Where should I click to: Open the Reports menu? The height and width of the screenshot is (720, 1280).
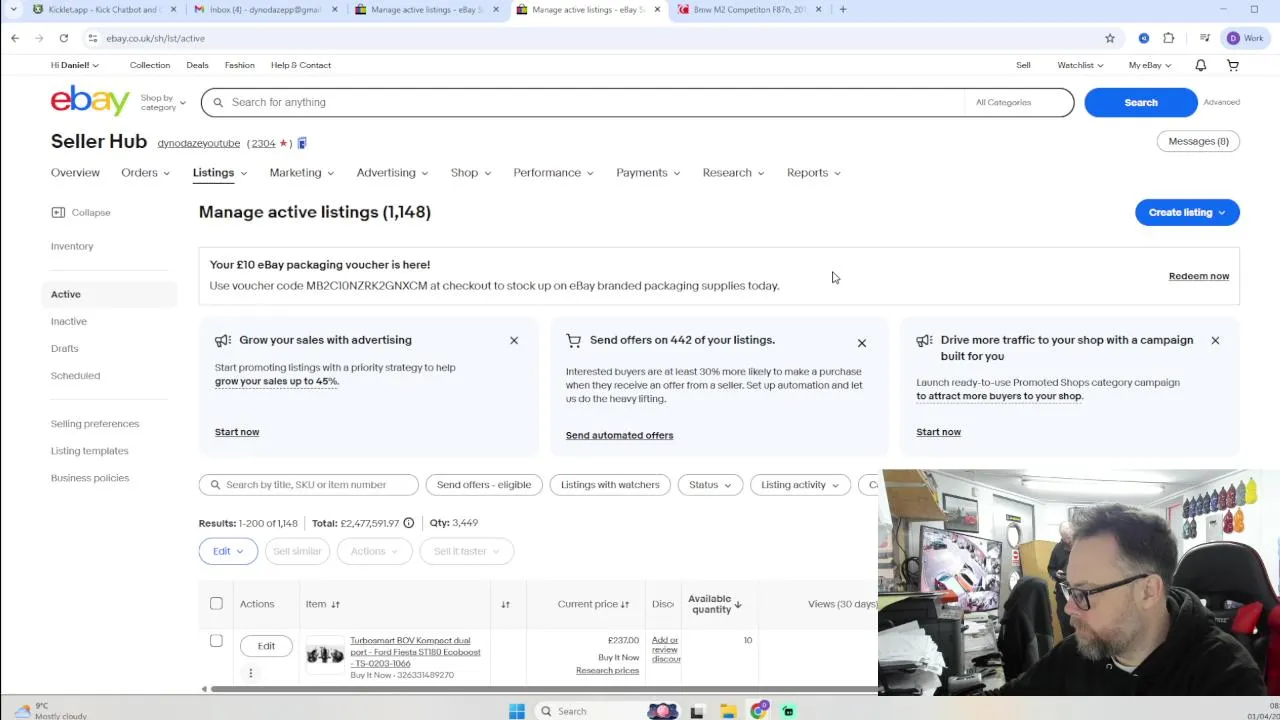pyautogui.click(x=813, y=173)
